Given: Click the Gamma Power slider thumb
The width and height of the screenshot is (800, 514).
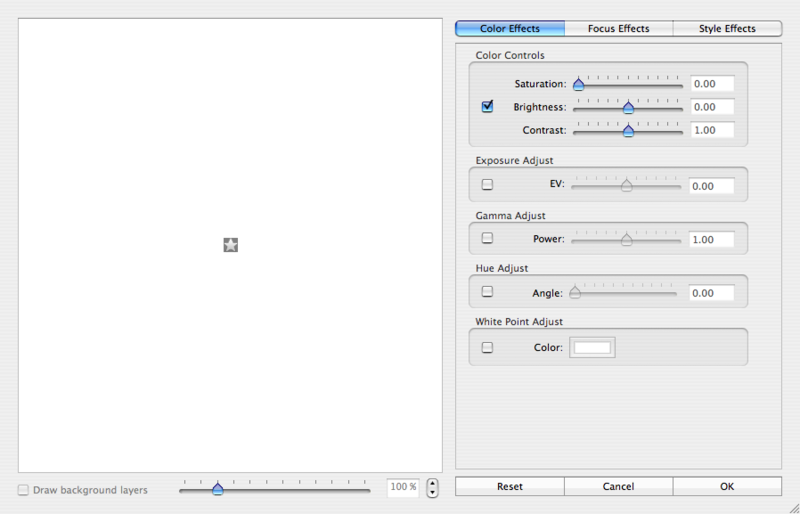Looking at the screenshot, I should coord(627,239).
